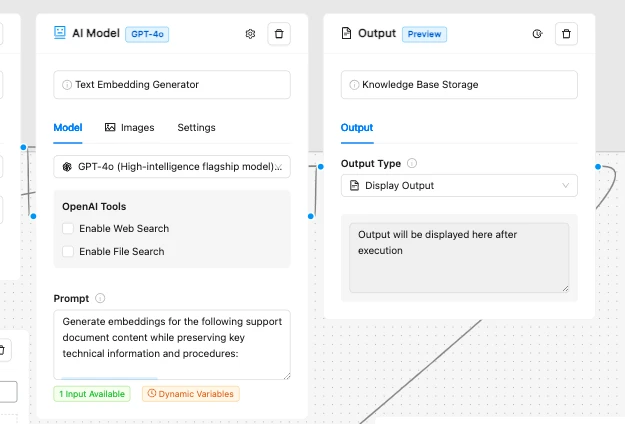Open the GPT-4o model dropdown
Image resolution: width=625 pixels, height=424 pixels.
coord(171,167)
